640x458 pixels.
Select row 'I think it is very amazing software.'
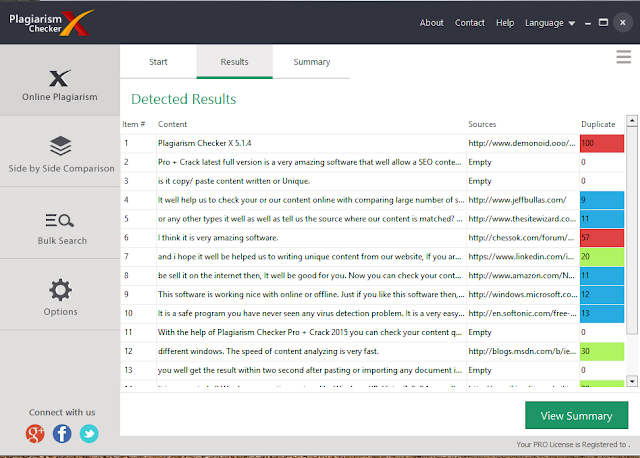(x=373, y=238)
